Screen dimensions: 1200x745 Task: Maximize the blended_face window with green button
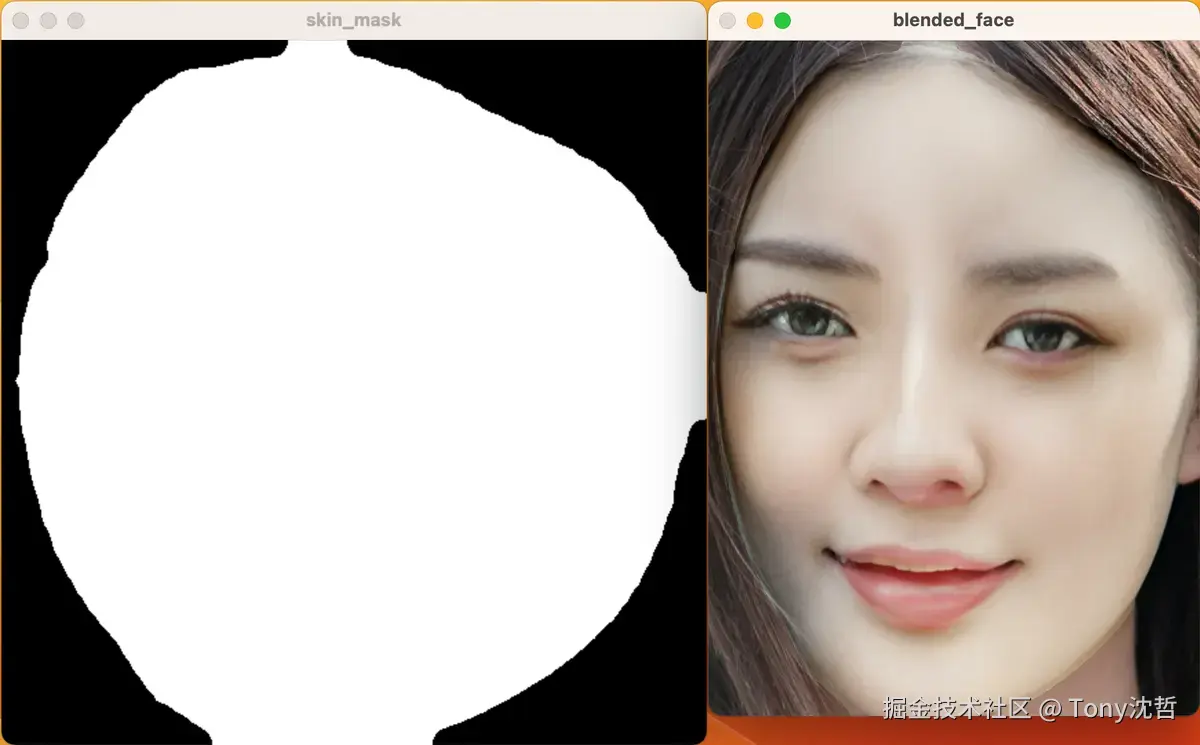[783, 20]
